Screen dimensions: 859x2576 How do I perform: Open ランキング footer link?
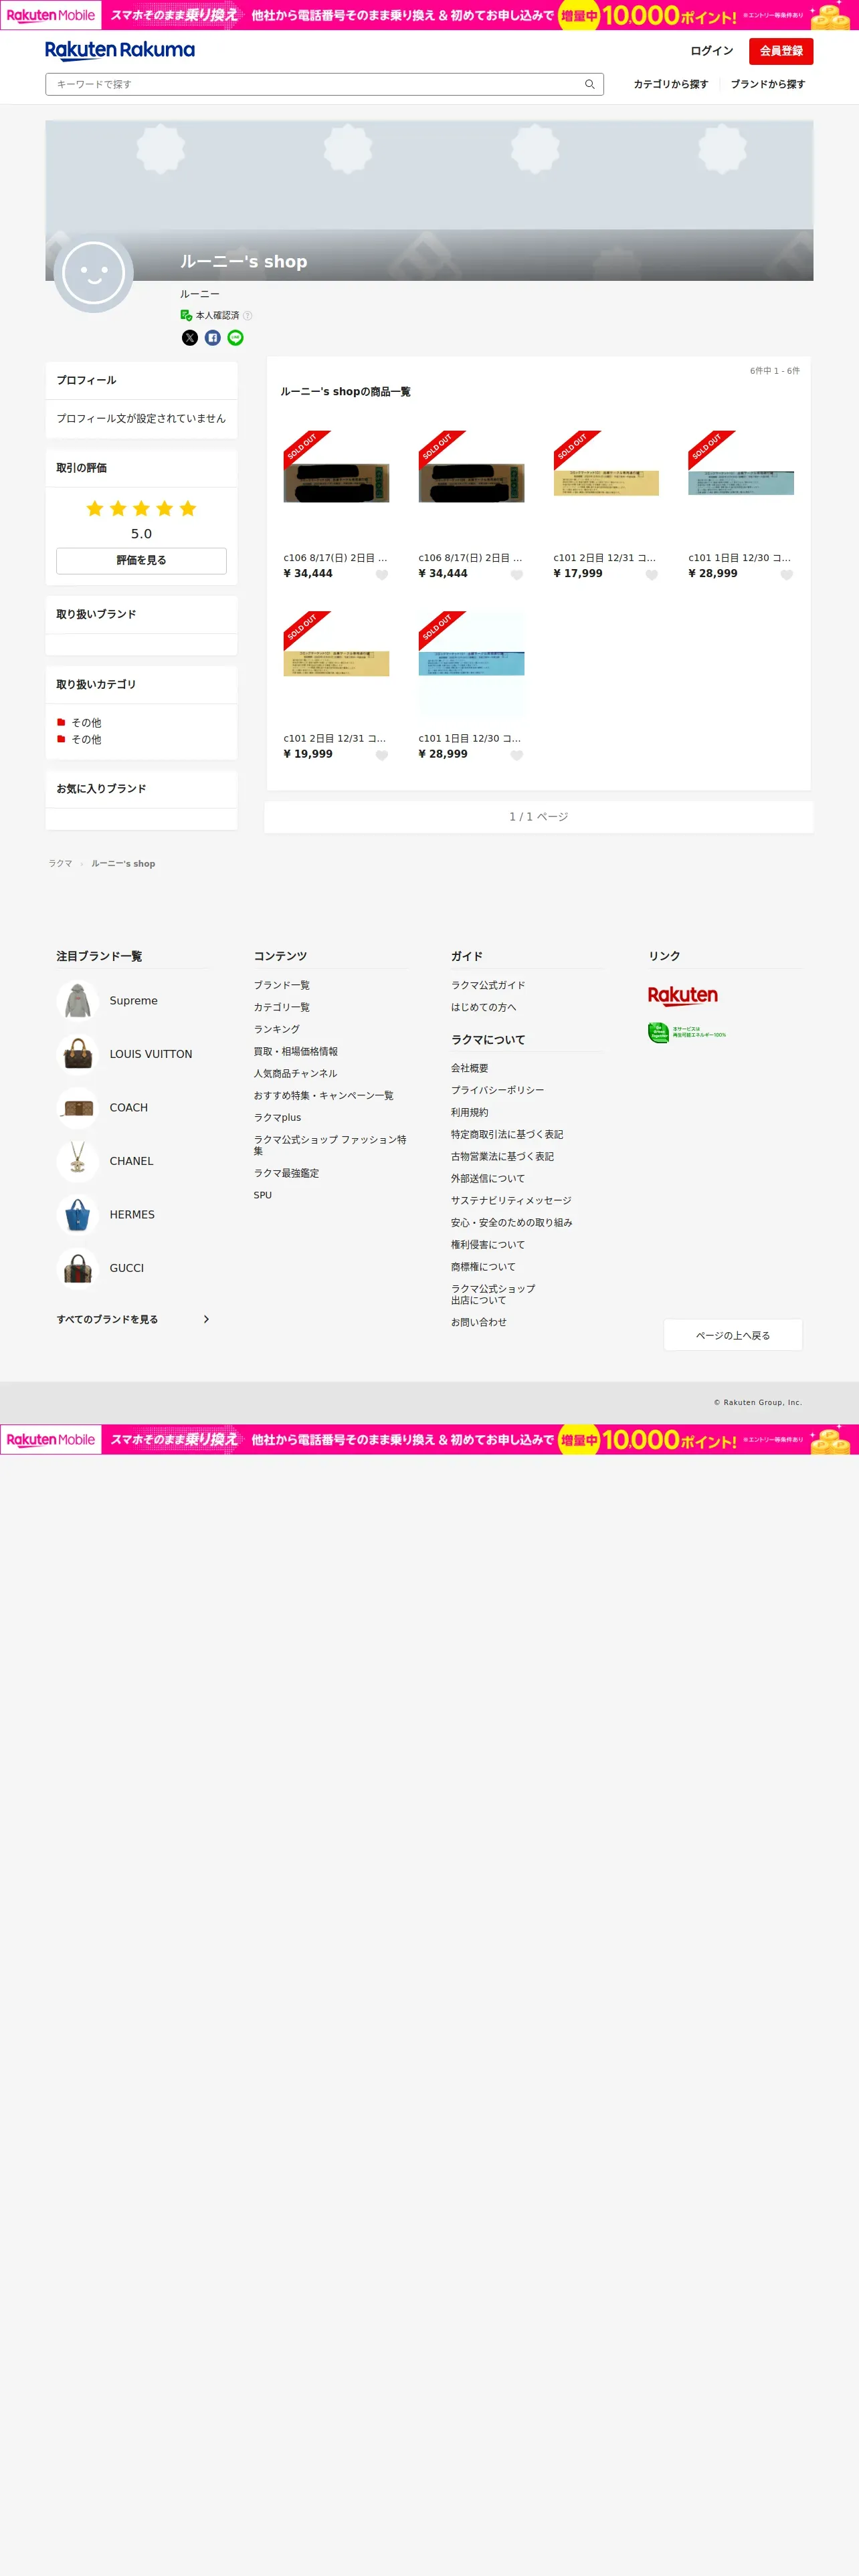[x=277, y=1029]
